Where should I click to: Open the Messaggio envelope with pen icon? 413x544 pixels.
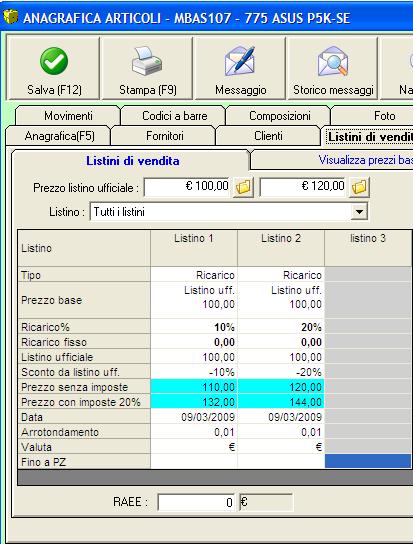coord(240,61)
